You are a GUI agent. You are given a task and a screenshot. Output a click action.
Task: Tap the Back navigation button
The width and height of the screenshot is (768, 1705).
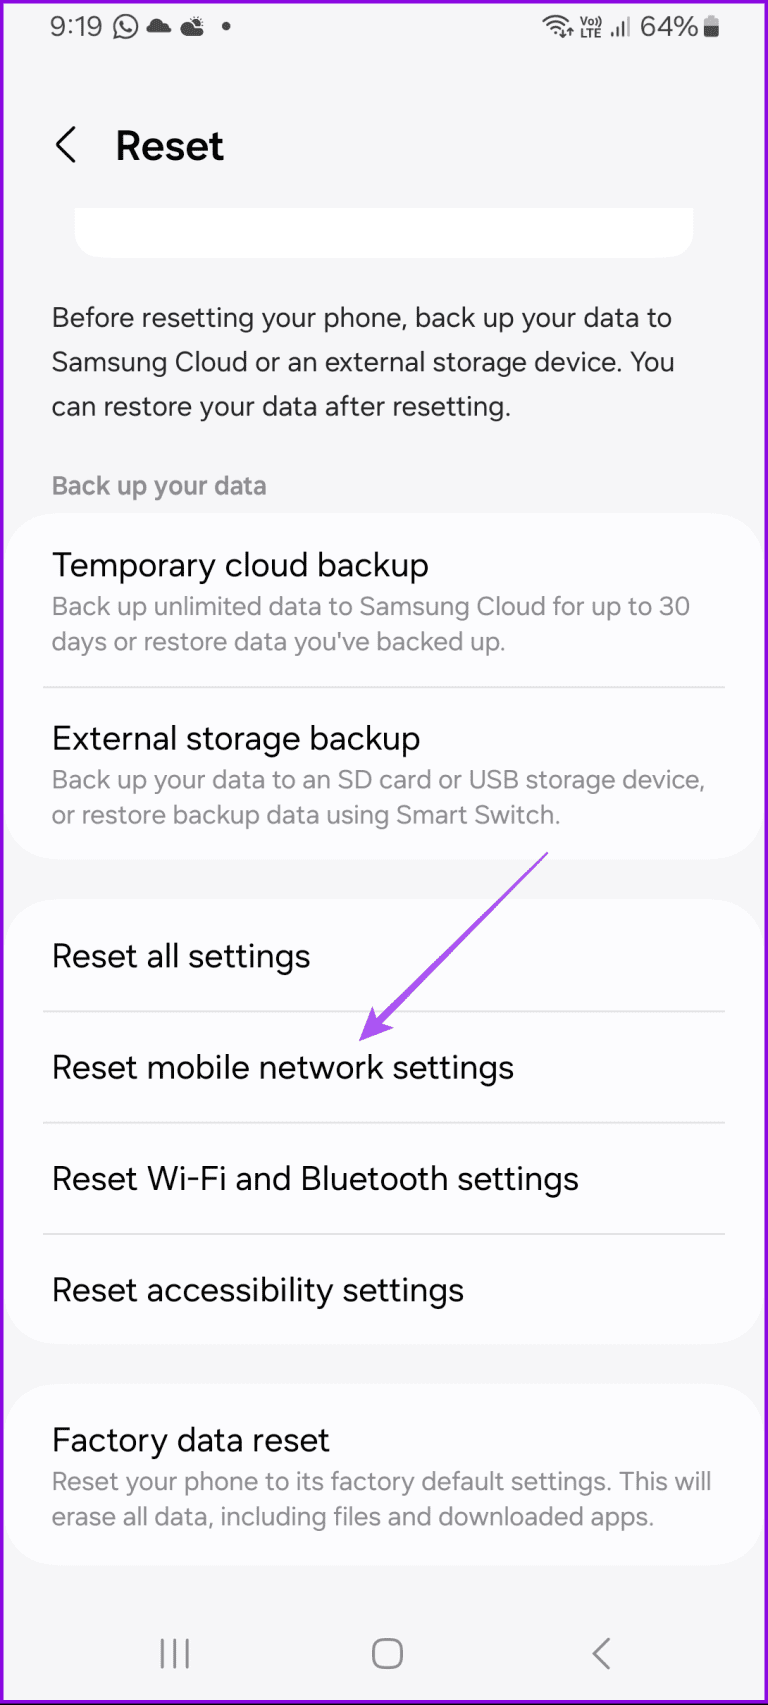(x=600, y=1653)
